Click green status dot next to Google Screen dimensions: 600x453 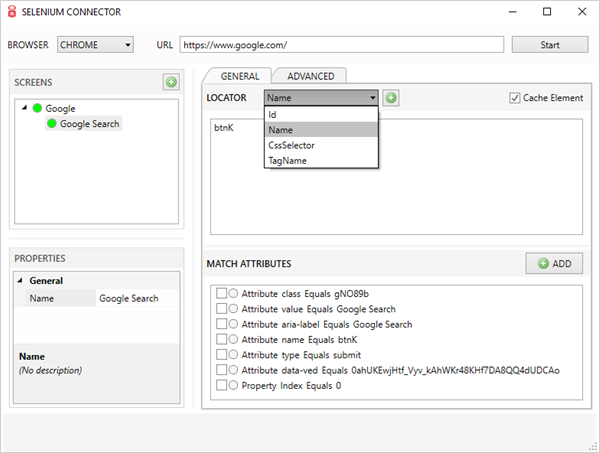click(37, 108)
